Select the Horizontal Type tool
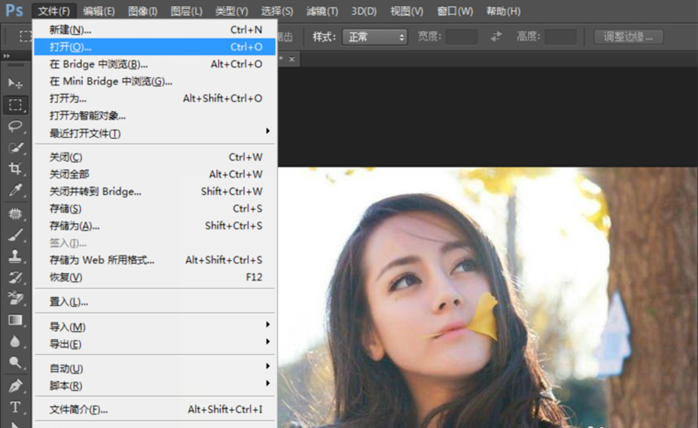 (15, 408)
